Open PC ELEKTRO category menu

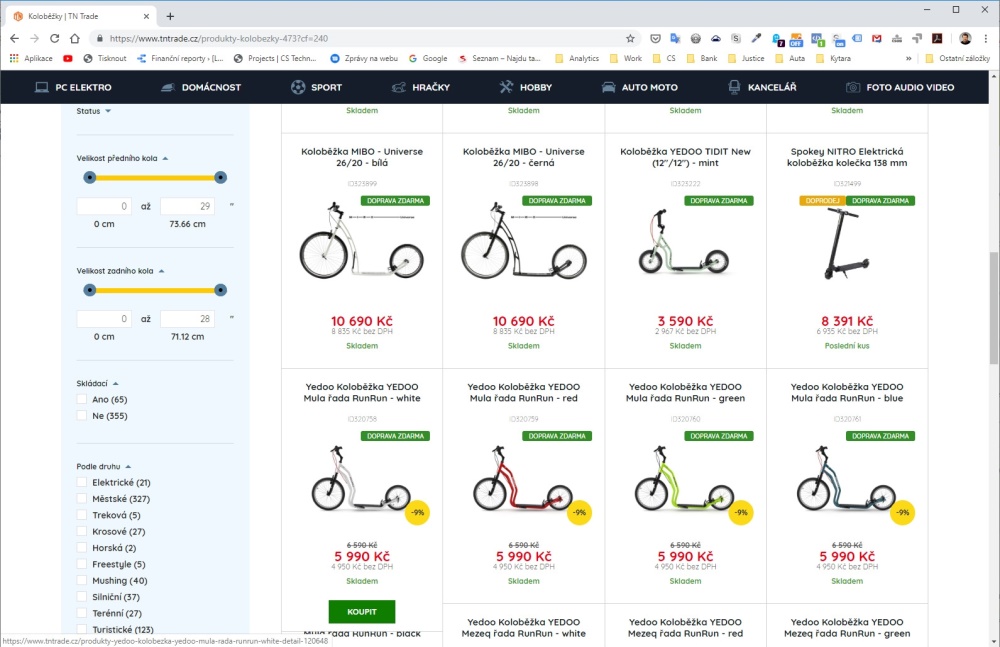pos(73,87)
